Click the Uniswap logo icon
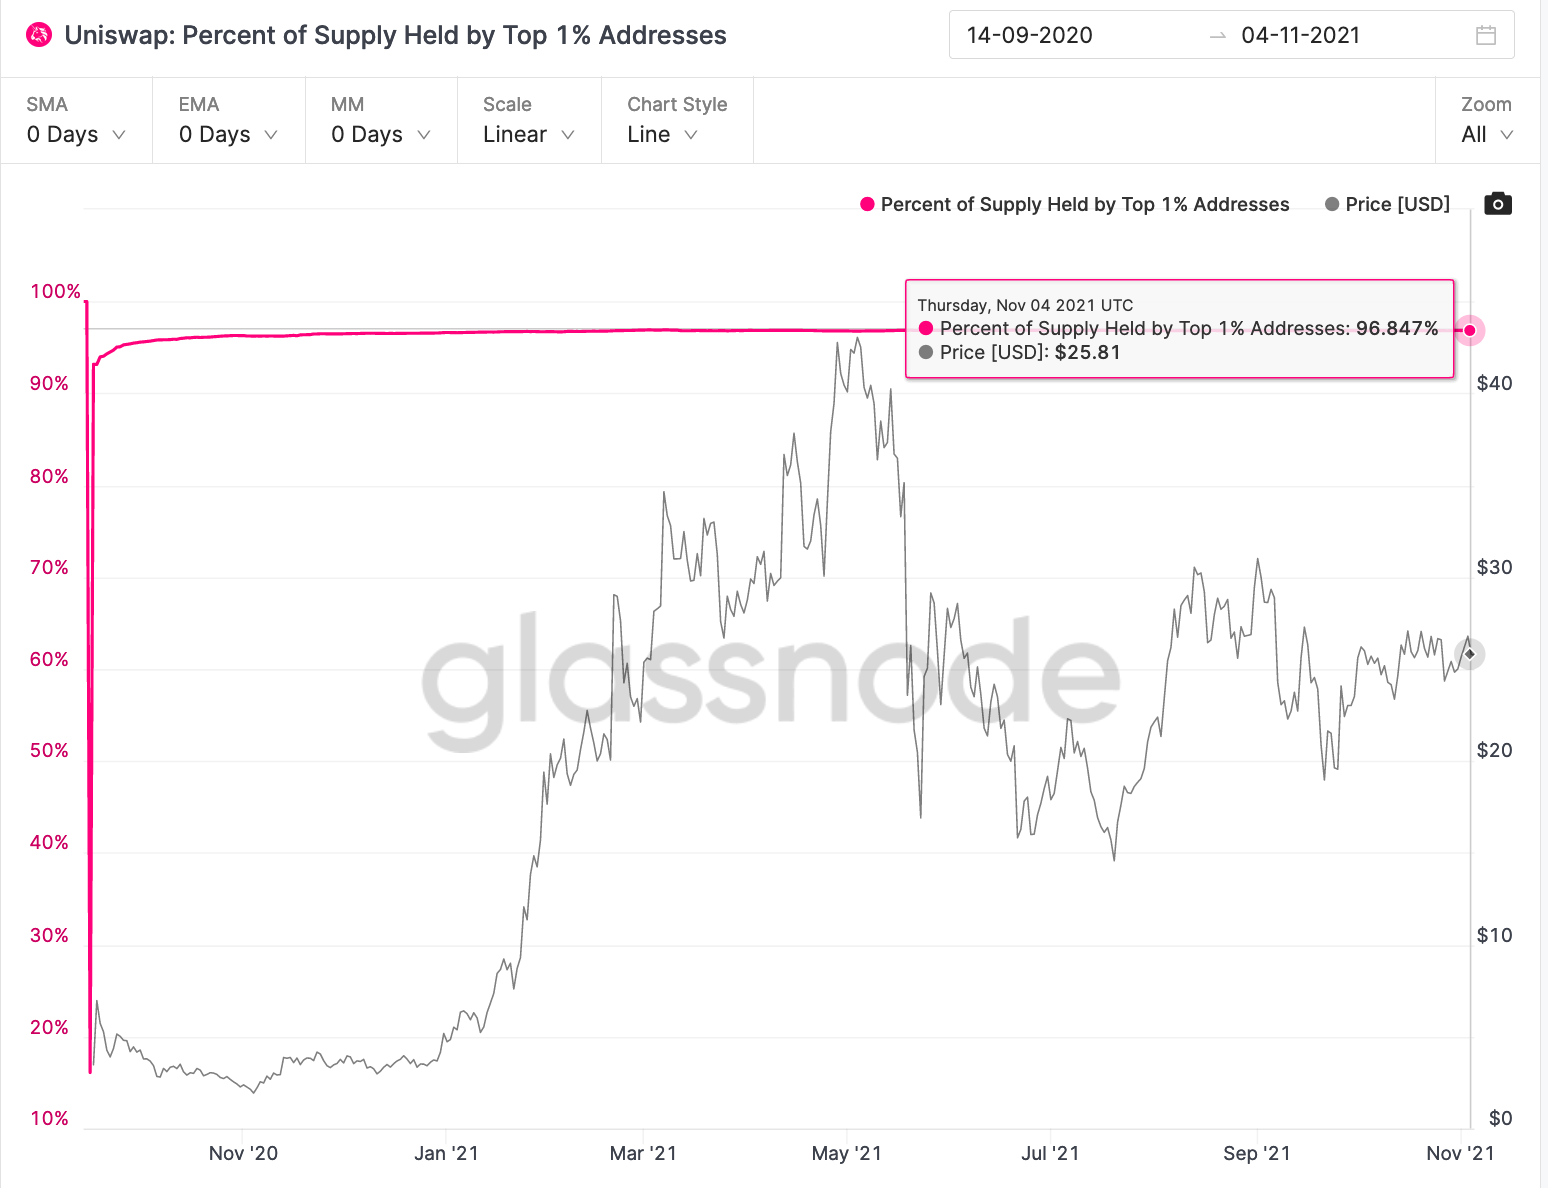This screenshot has width=1548, height=1188. point(39,35)
